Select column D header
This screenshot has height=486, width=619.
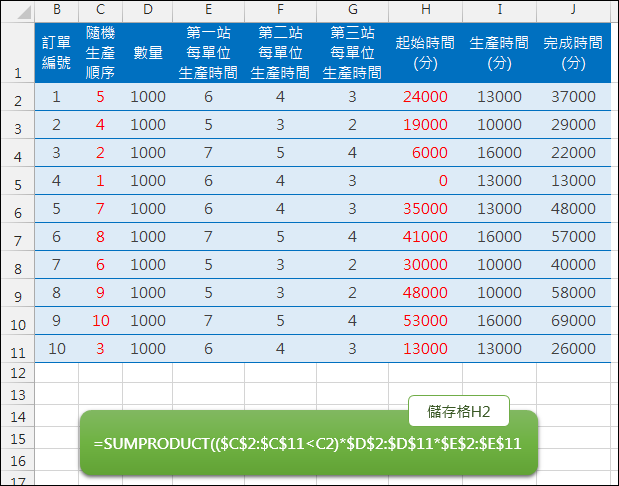(x=148, y=10)
